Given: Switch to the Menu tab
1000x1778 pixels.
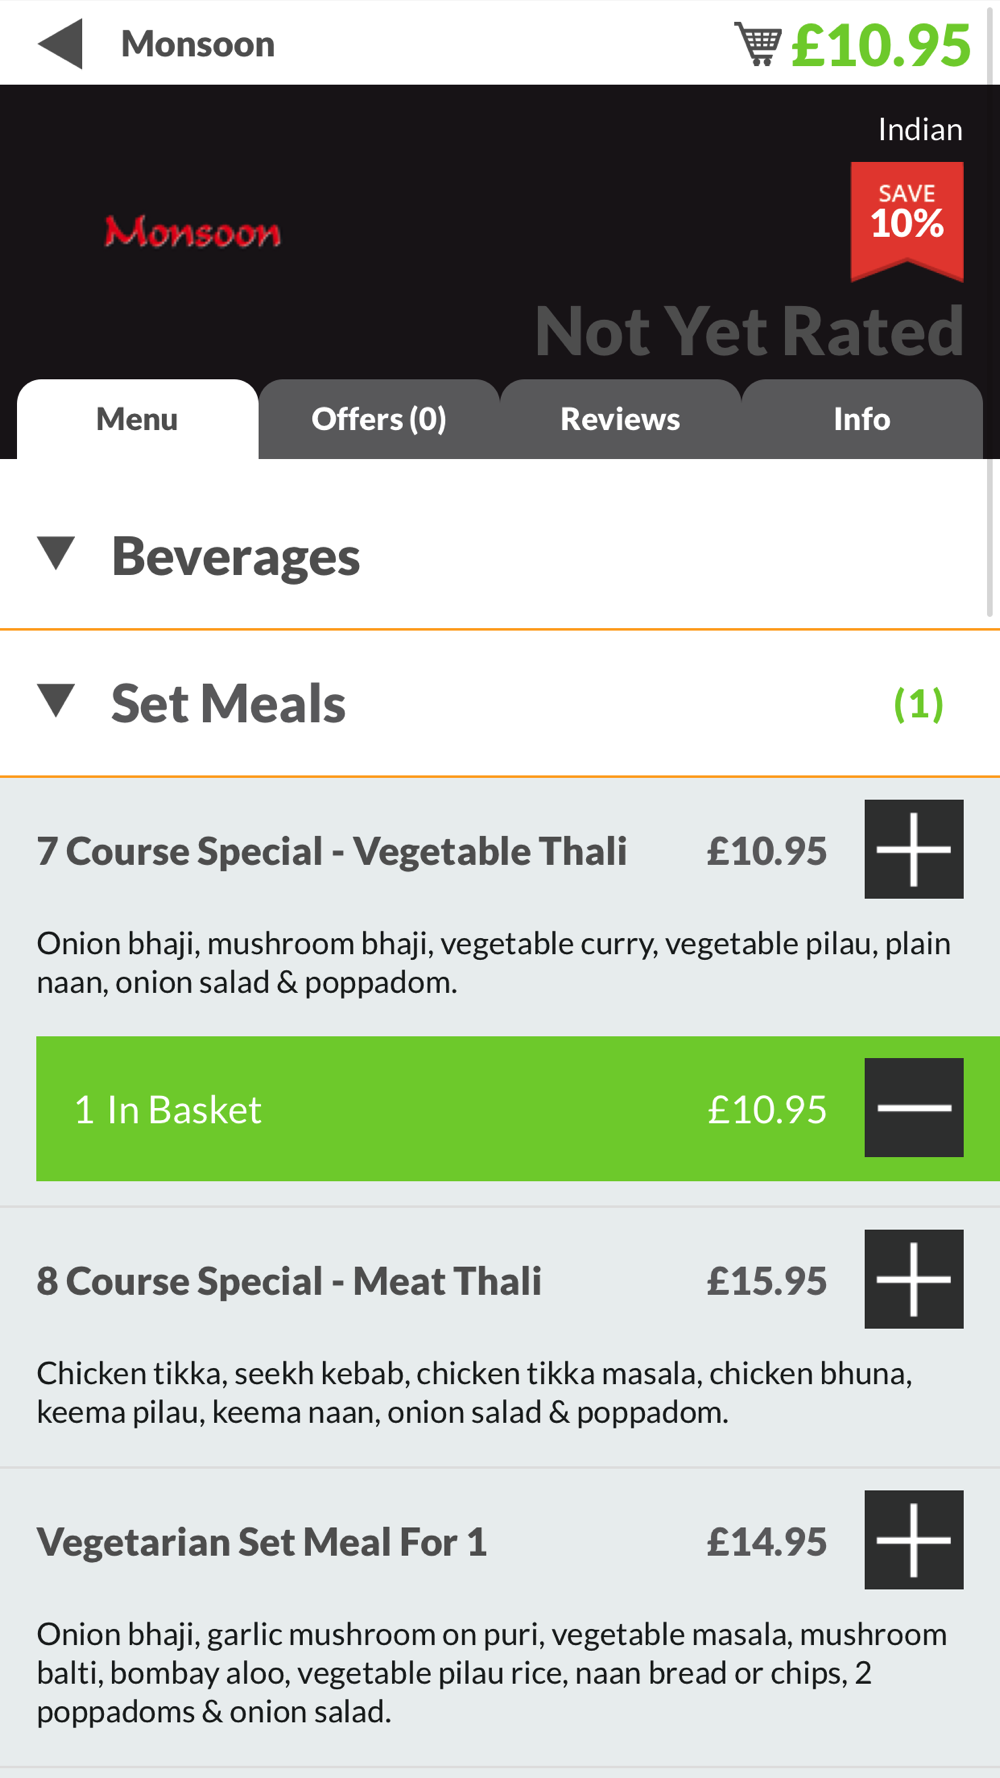Looking at the screenshot, I should pos(137,419).
